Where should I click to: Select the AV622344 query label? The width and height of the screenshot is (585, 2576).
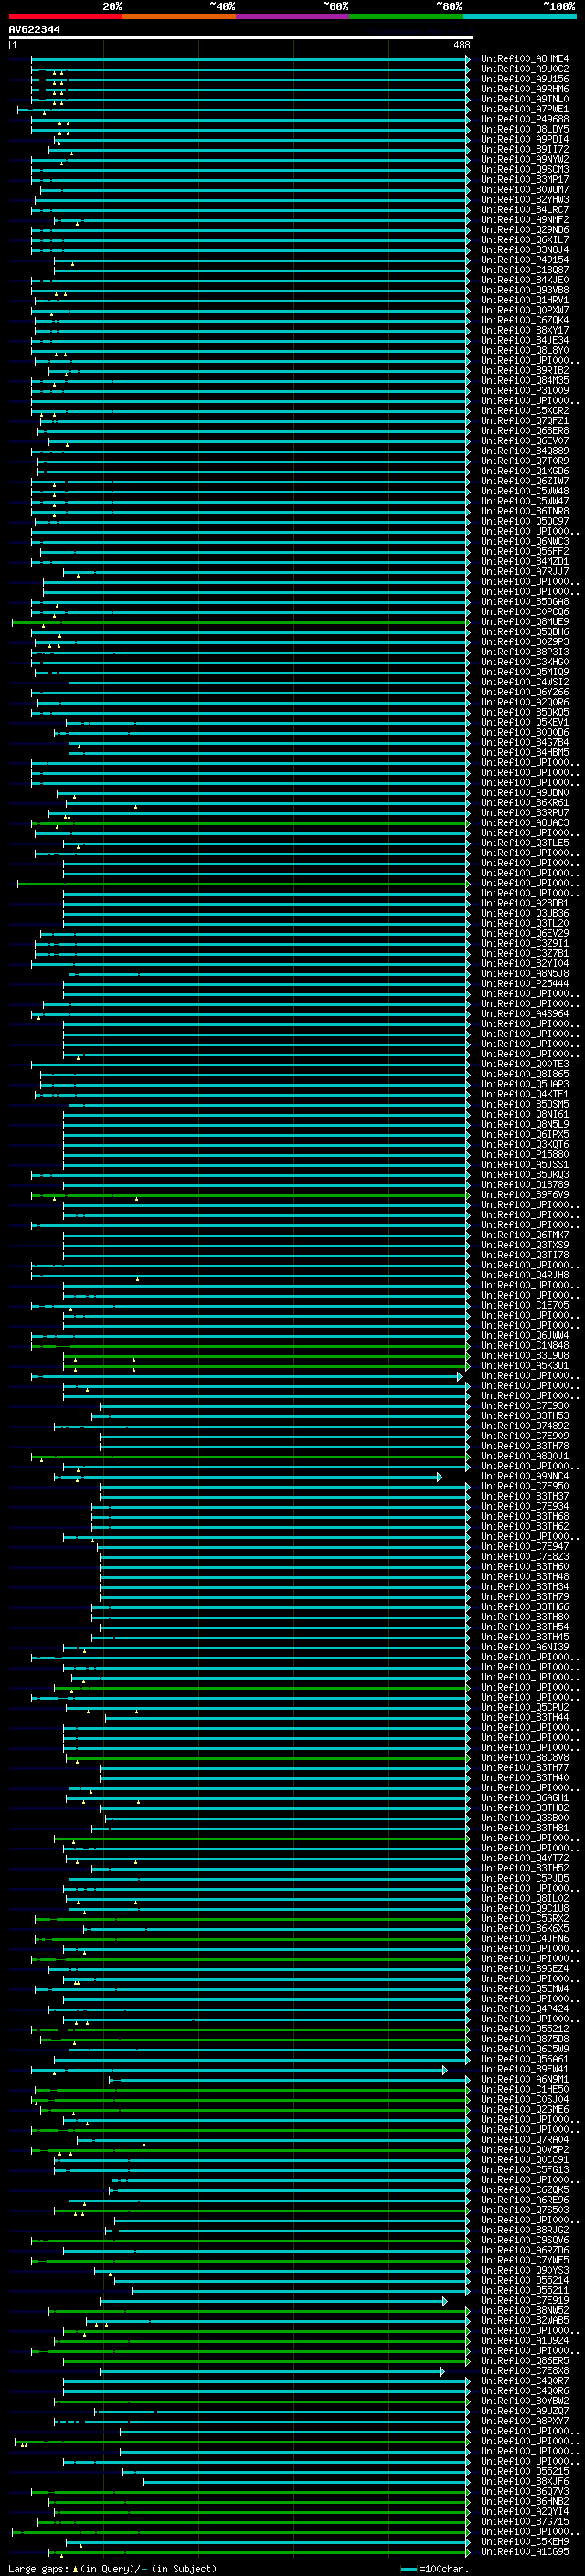click(x=34, y=29)
